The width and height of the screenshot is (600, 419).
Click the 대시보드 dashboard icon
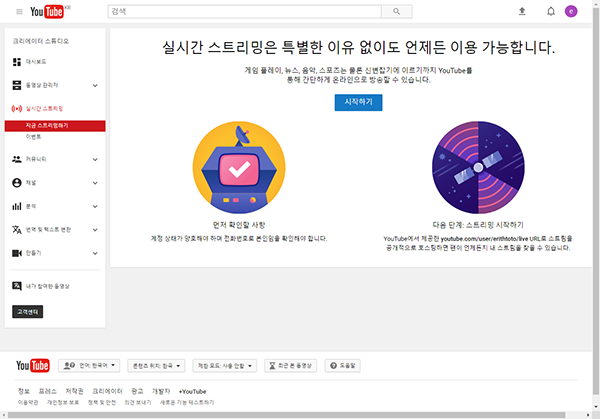(x=17, y=62)
